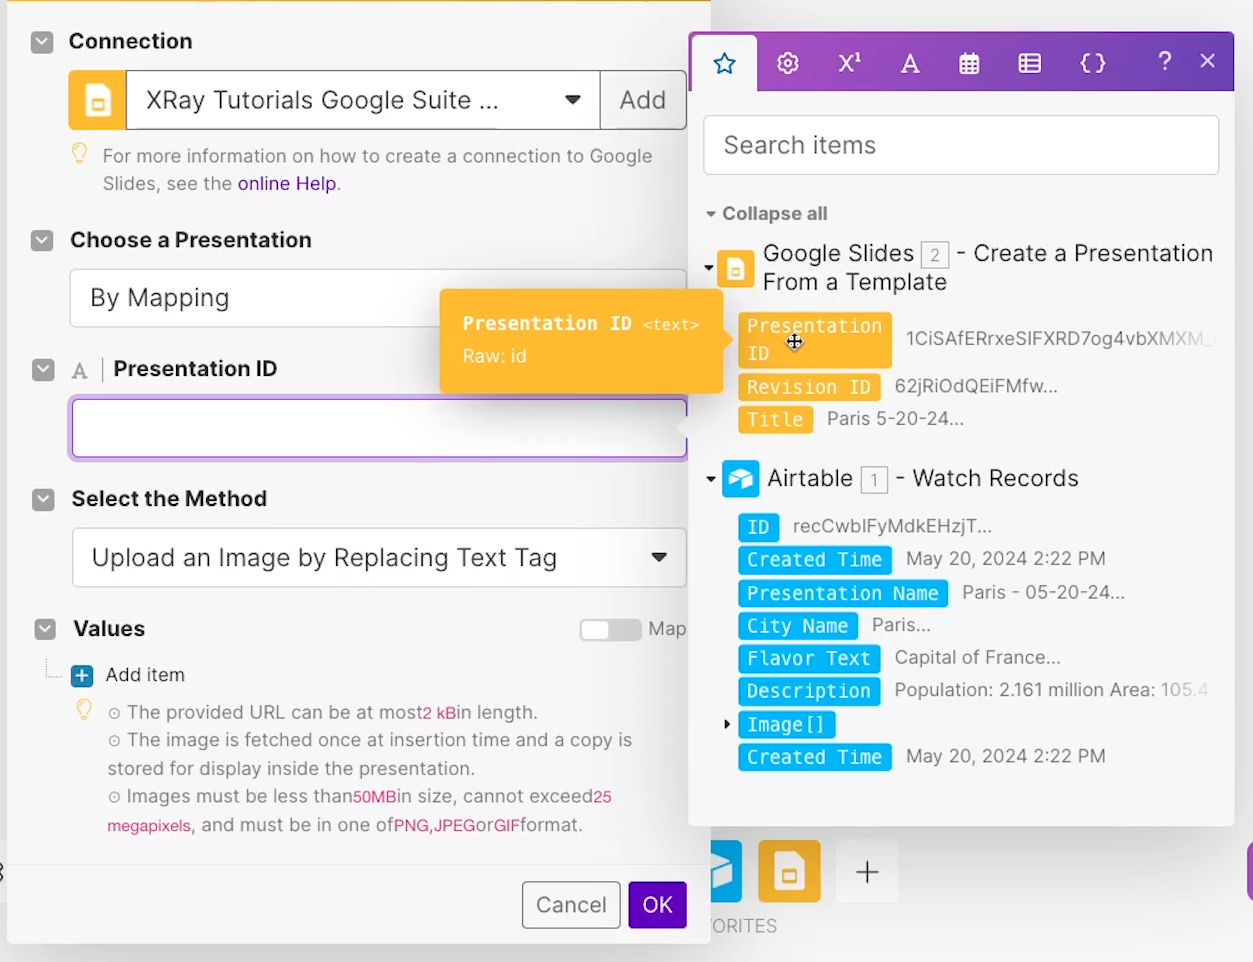Click the Google Slides connection icon
This screenshot has width=1253, height=962.
(x=98, y=100)
